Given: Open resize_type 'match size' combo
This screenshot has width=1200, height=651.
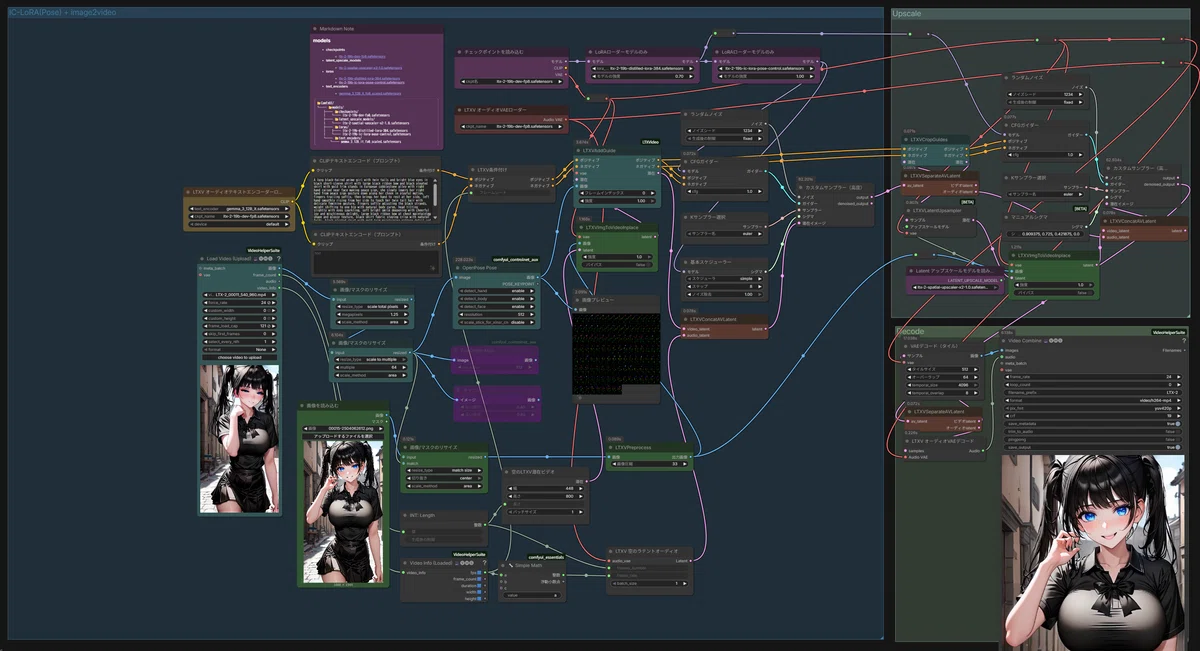Looking at the screenshot, I should (x=444, y=470).
